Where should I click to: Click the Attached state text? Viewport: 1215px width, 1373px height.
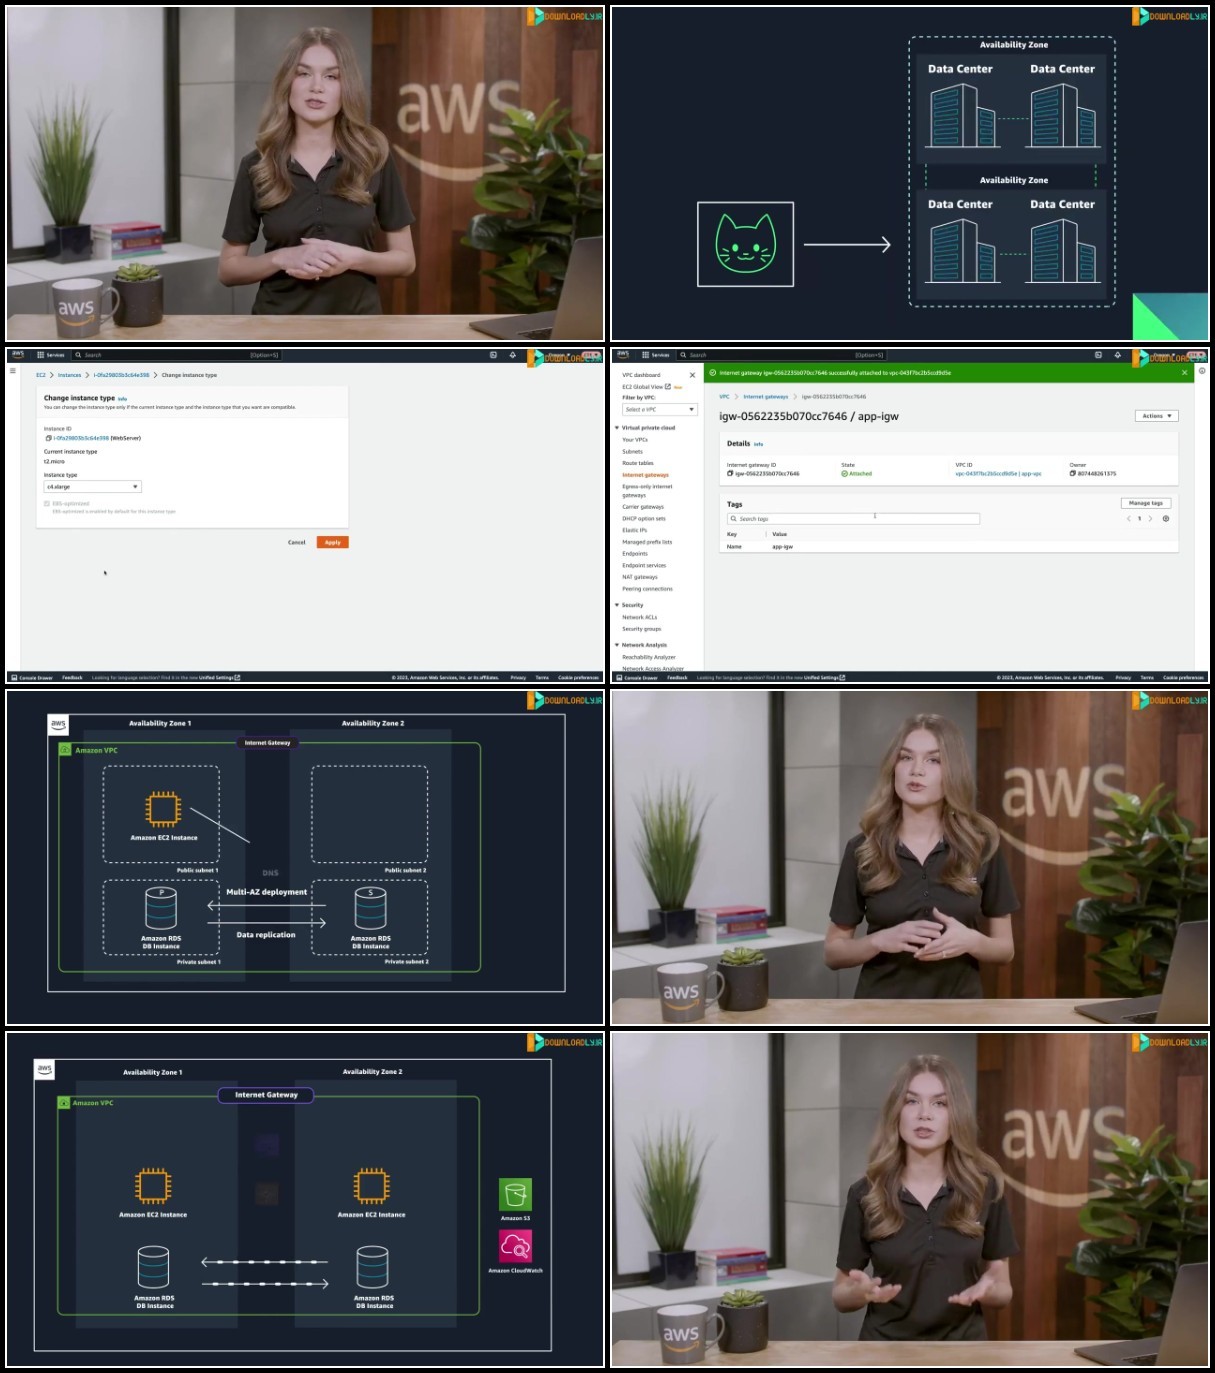click(860, 474)
